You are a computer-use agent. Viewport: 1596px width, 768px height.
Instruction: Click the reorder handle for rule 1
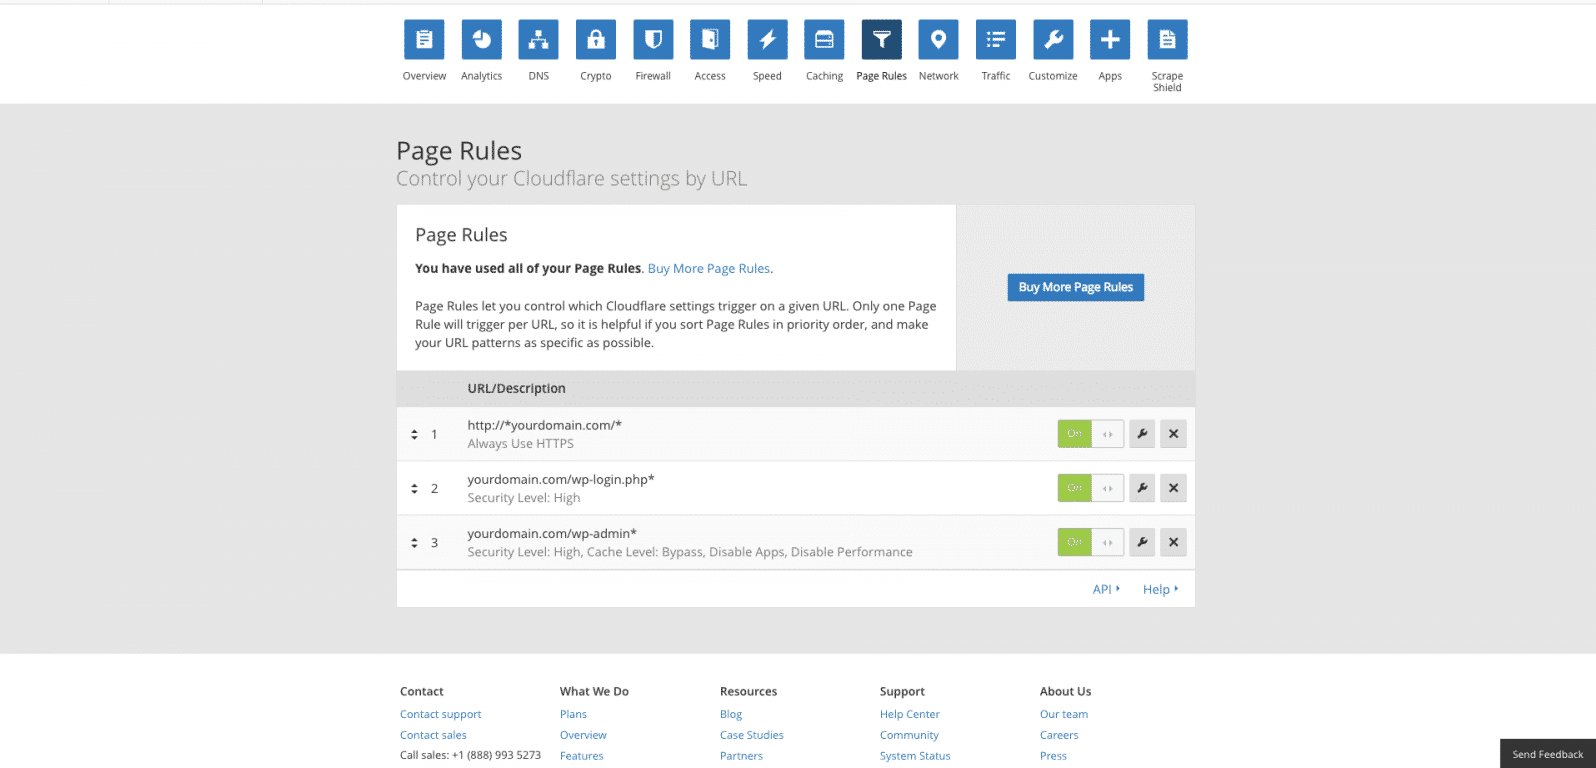click(414, 434)
